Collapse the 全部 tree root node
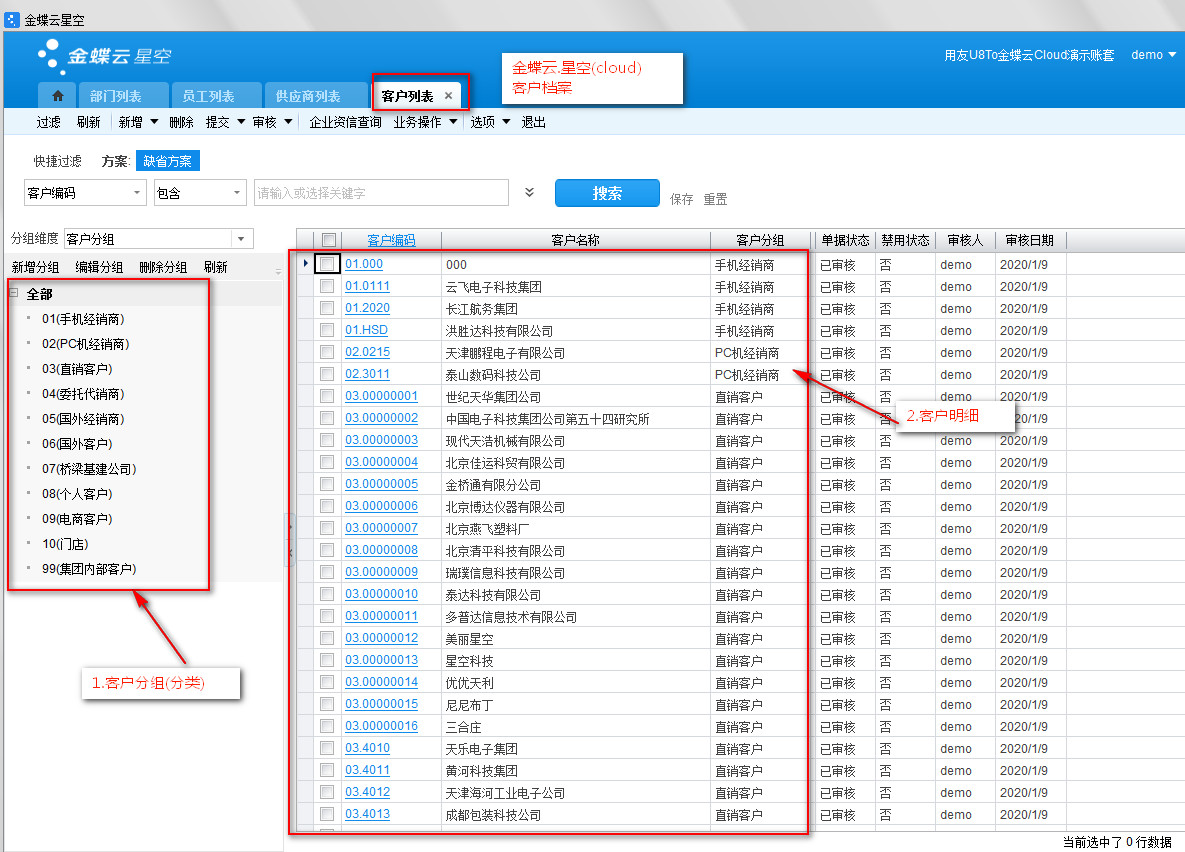Viewport: 1185px width, 852px height. pyautogui.click(x=14, y=293)
